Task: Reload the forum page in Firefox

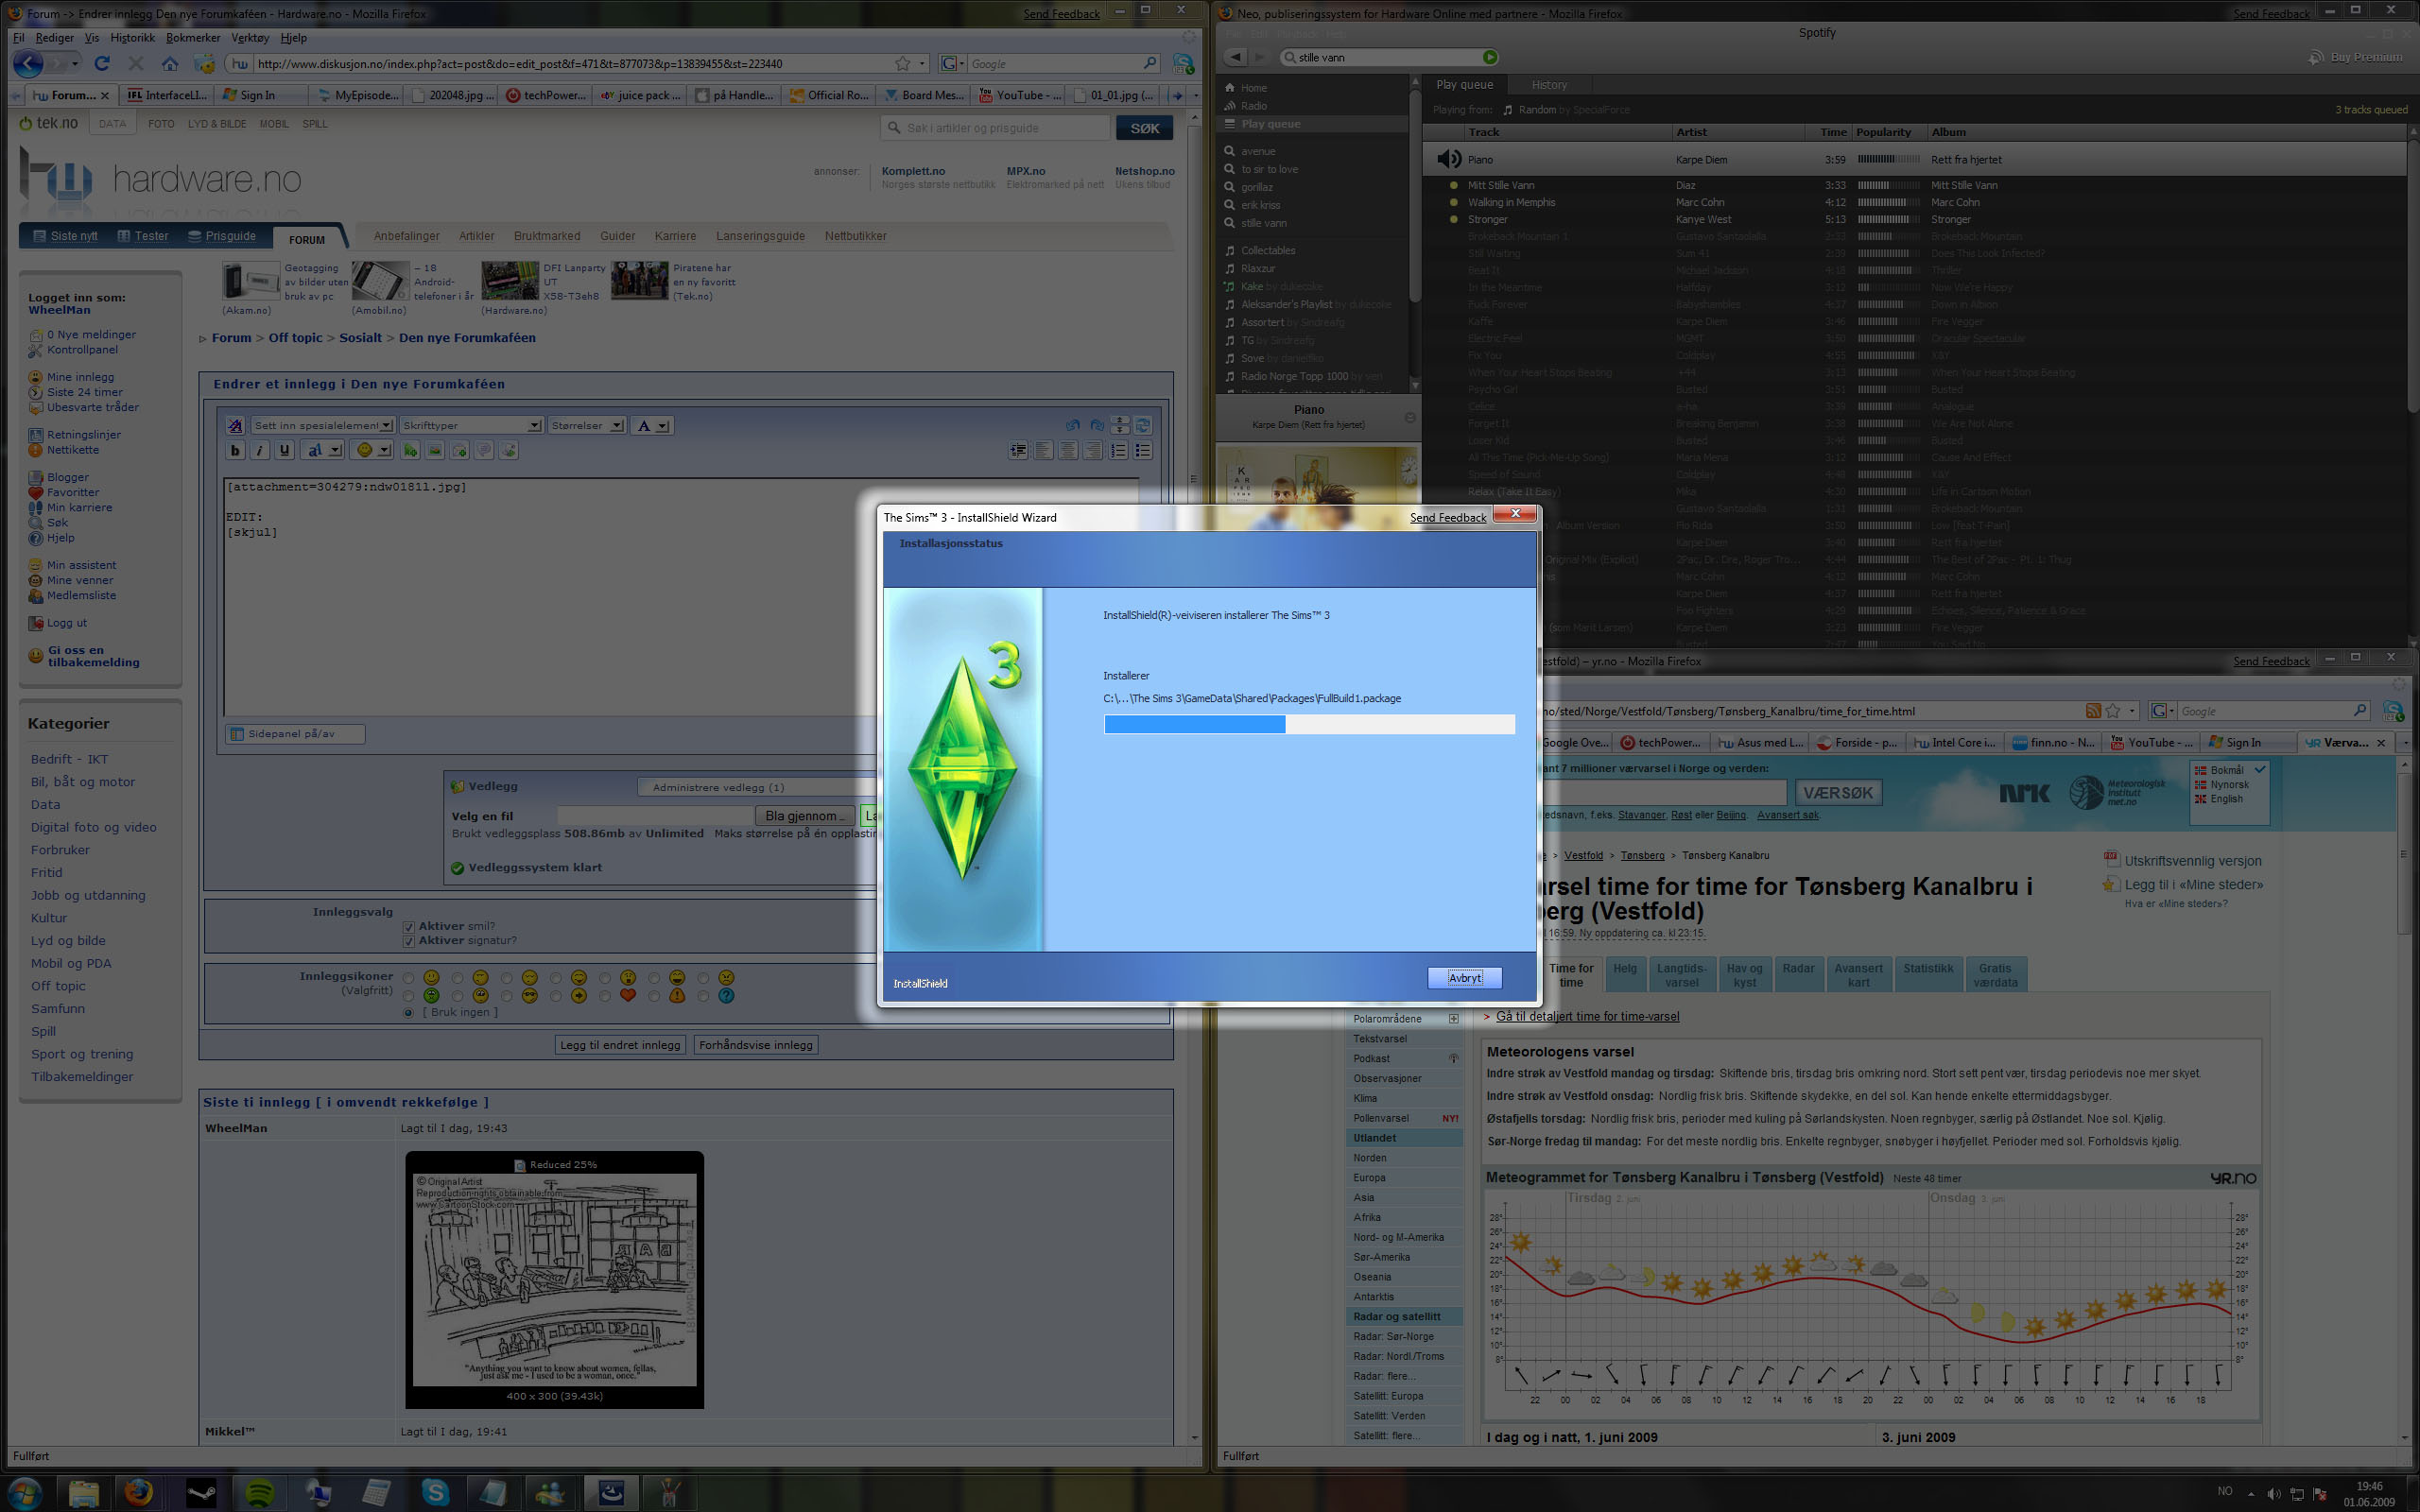Action: pyautogui.click(x=102, y=63)
